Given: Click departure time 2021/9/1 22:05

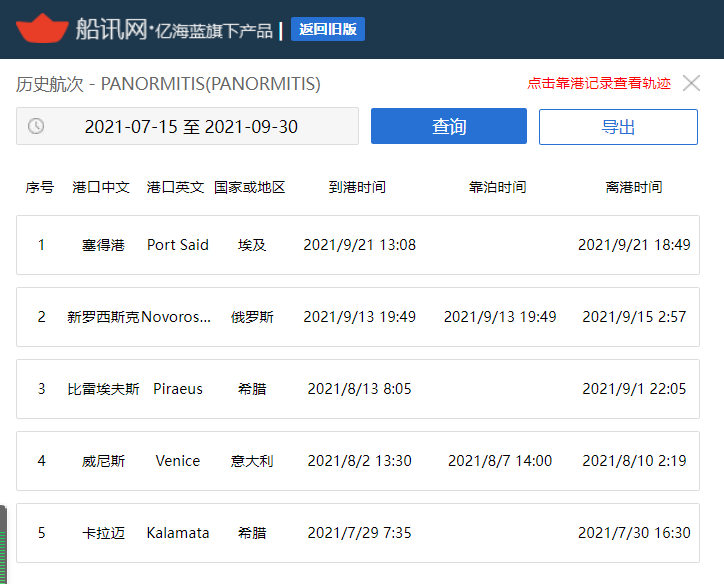Looking at the screenshot, I should point(634,389).
